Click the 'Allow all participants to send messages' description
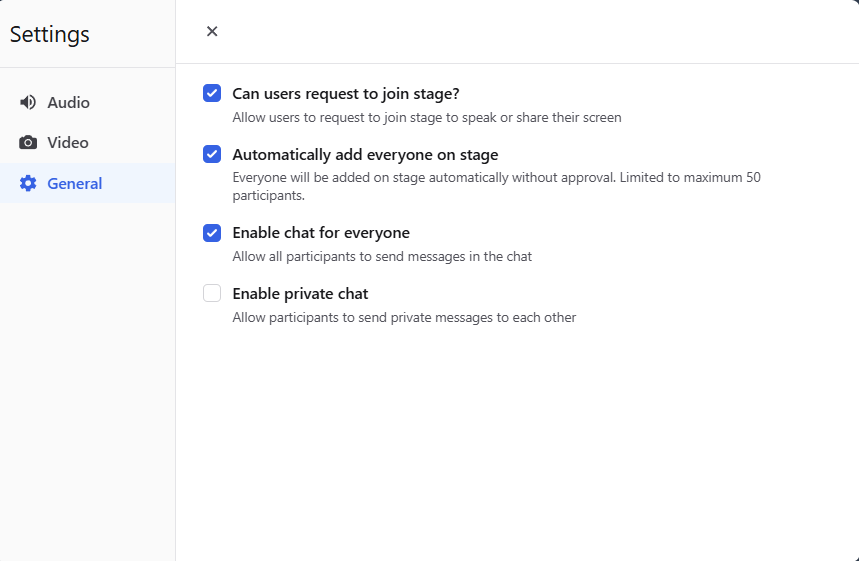The width and height of the screenshot is (859, 561). coord(382,257)
